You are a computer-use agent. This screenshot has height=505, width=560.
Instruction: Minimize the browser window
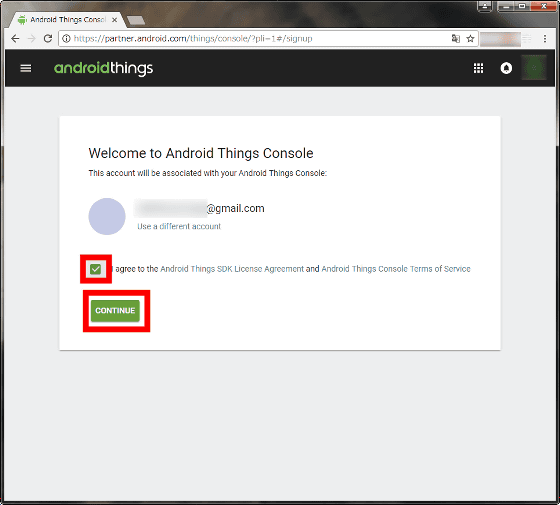tap(506, 6)
